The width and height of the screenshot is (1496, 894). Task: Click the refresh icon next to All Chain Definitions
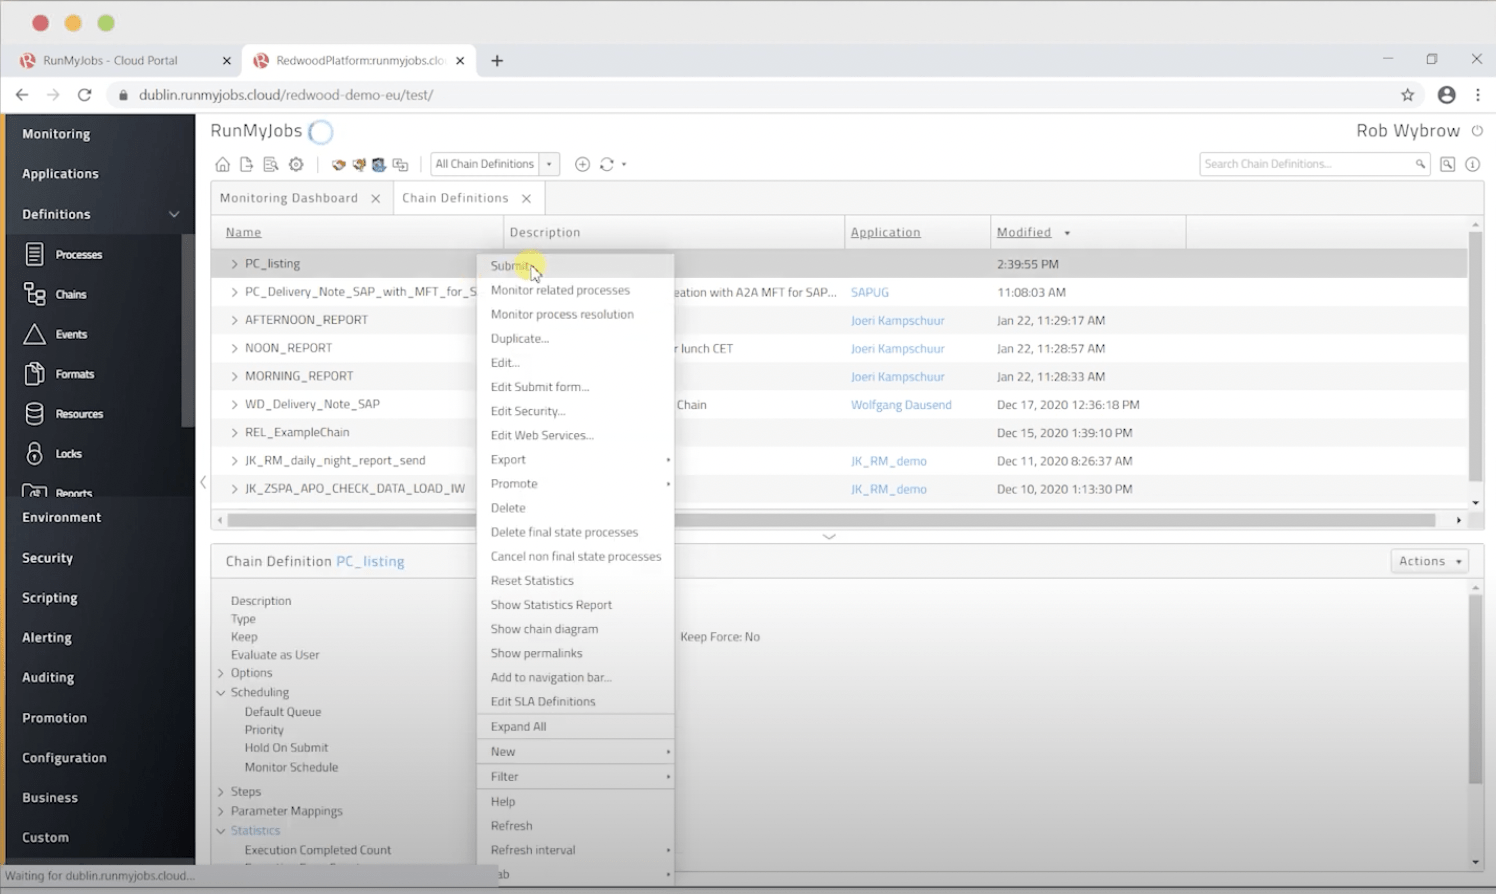point(608,164)
